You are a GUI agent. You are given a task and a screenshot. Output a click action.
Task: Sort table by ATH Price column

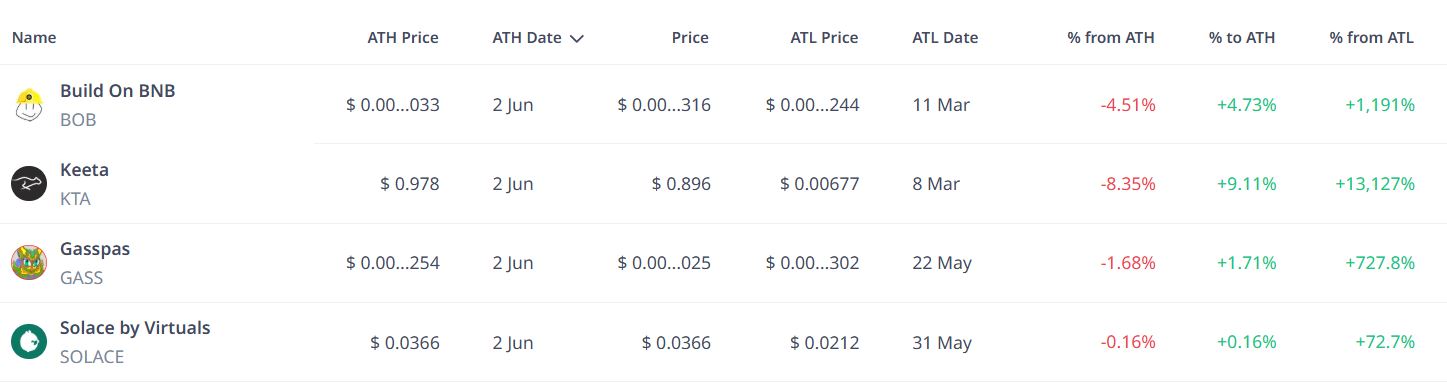[x=403, y=38]
